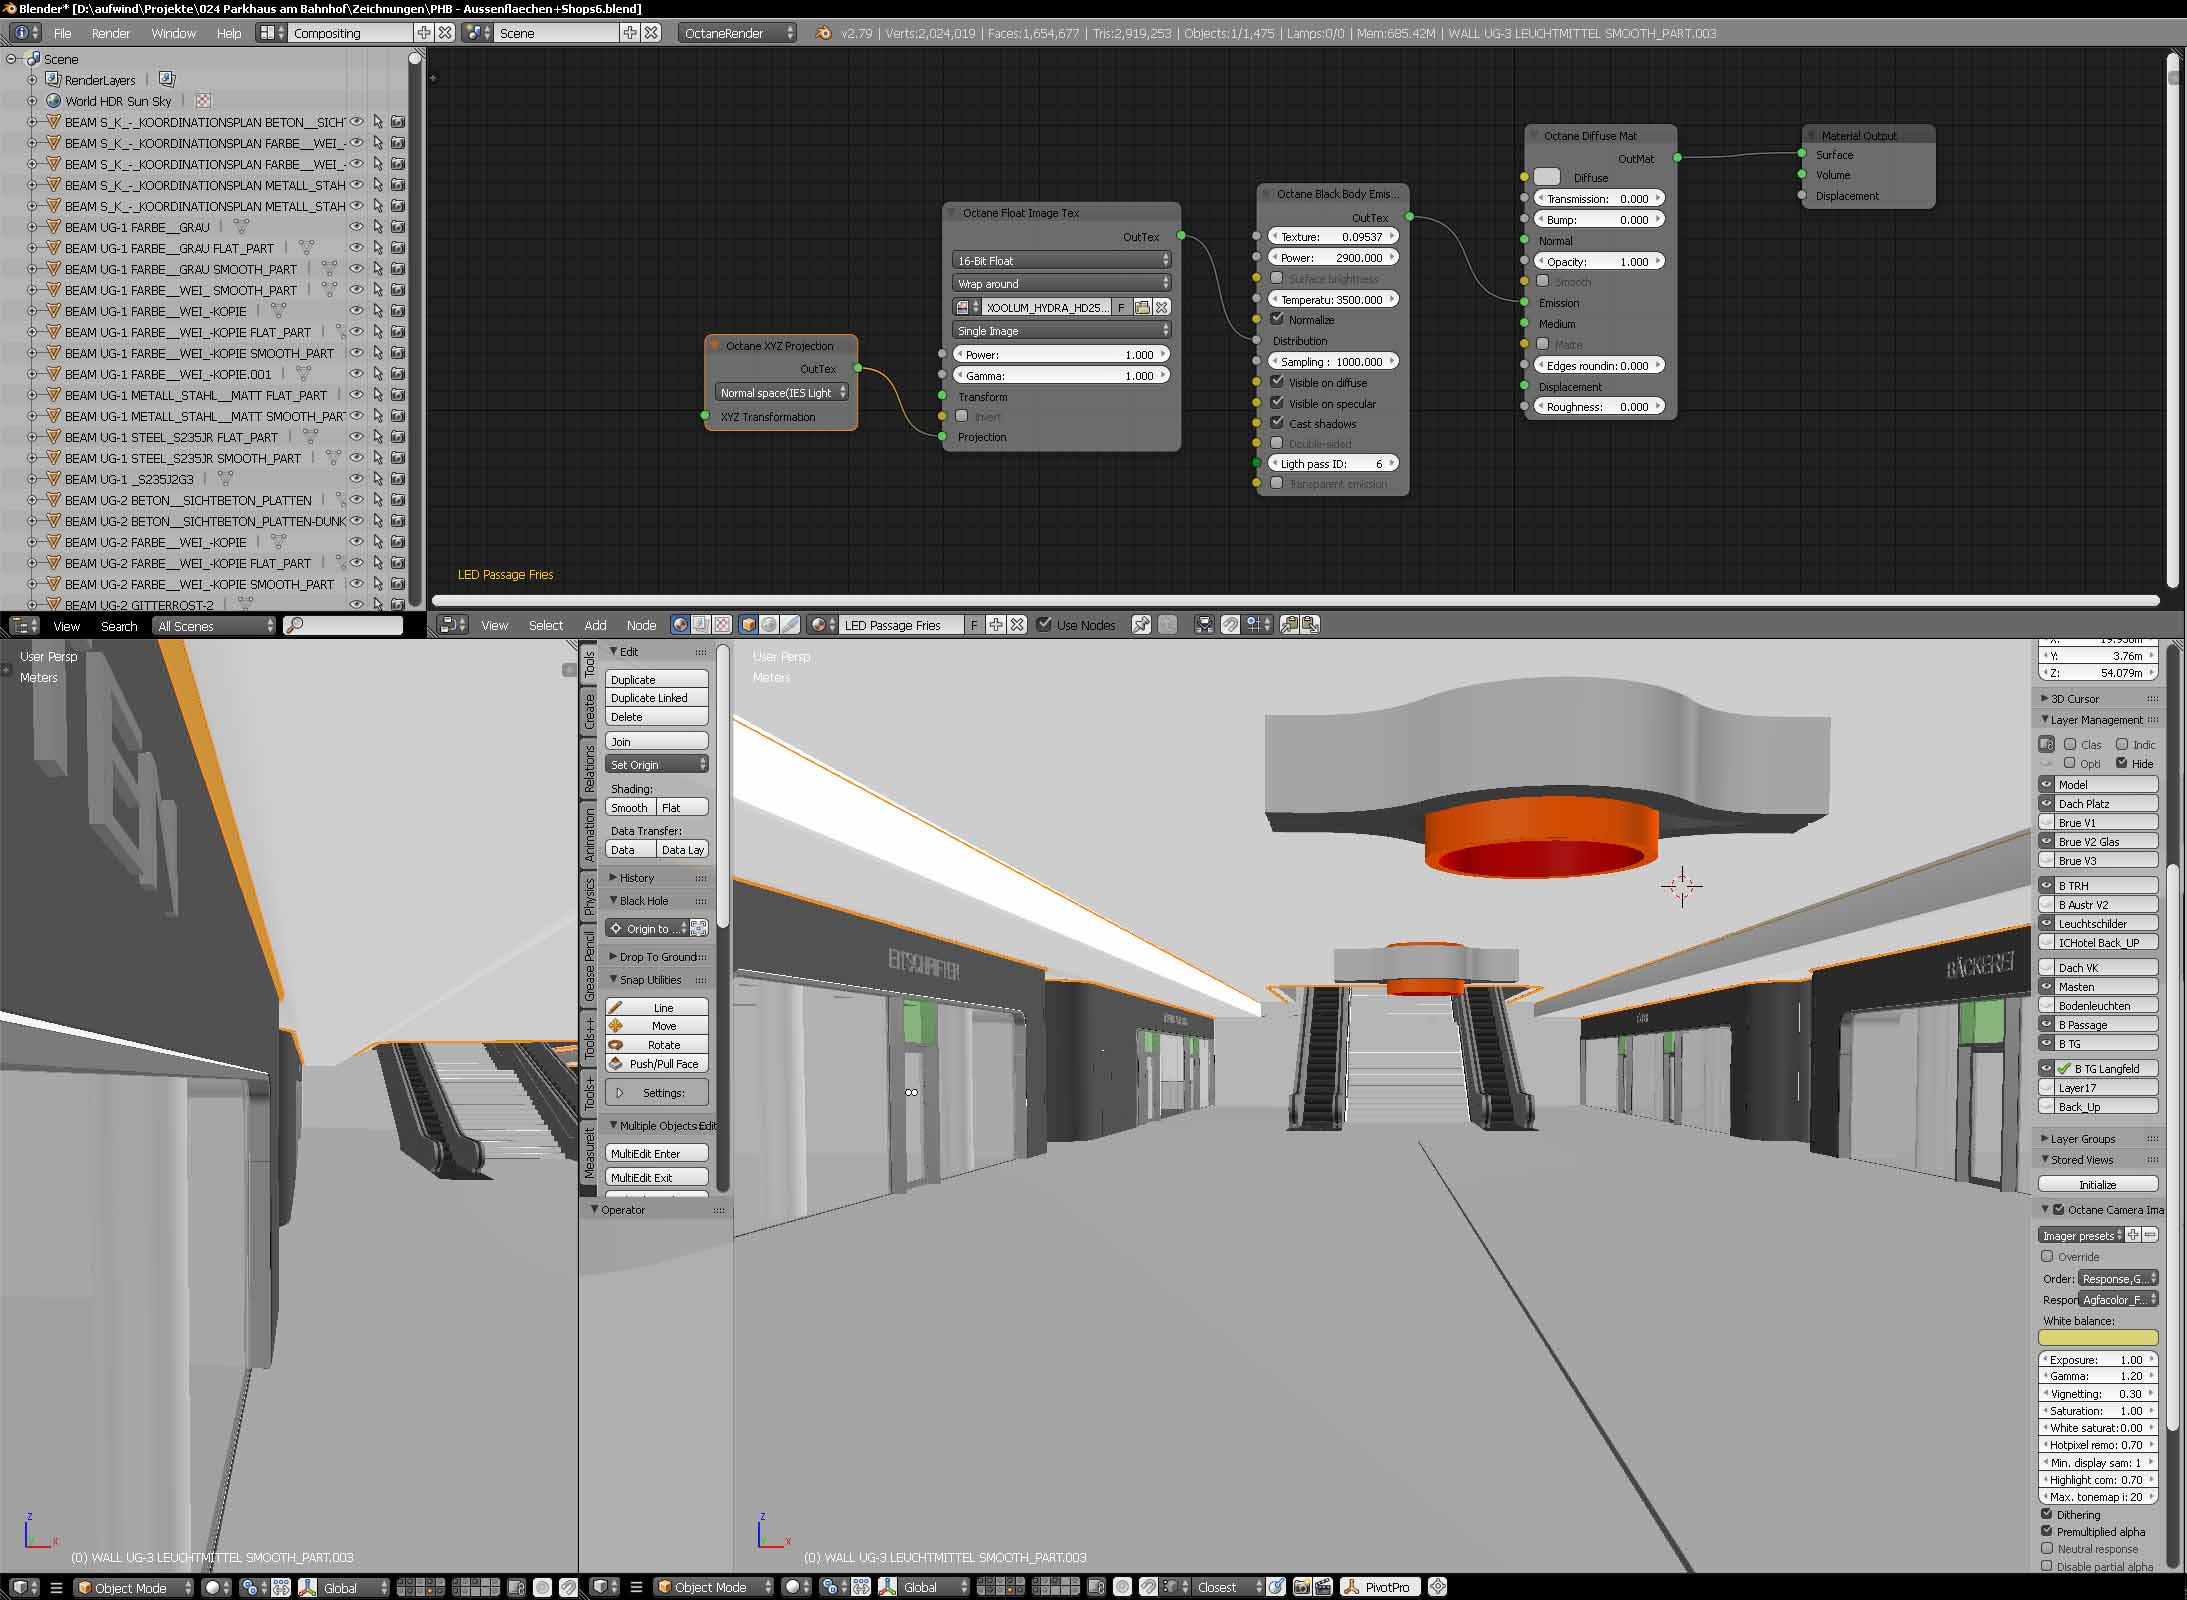Open the Render menu
Viewport: 2187px width, 1600px height.
point(110,33)
